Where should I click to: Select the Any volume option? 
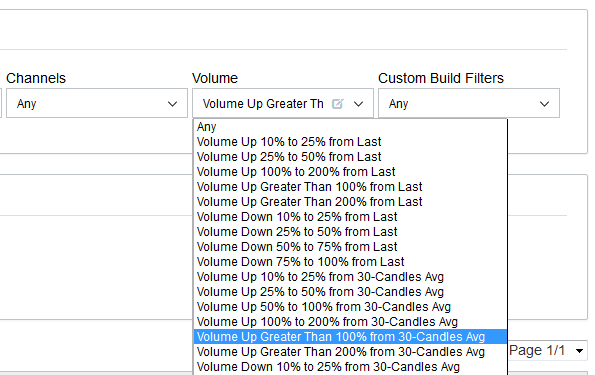click(x=350, y=127)
